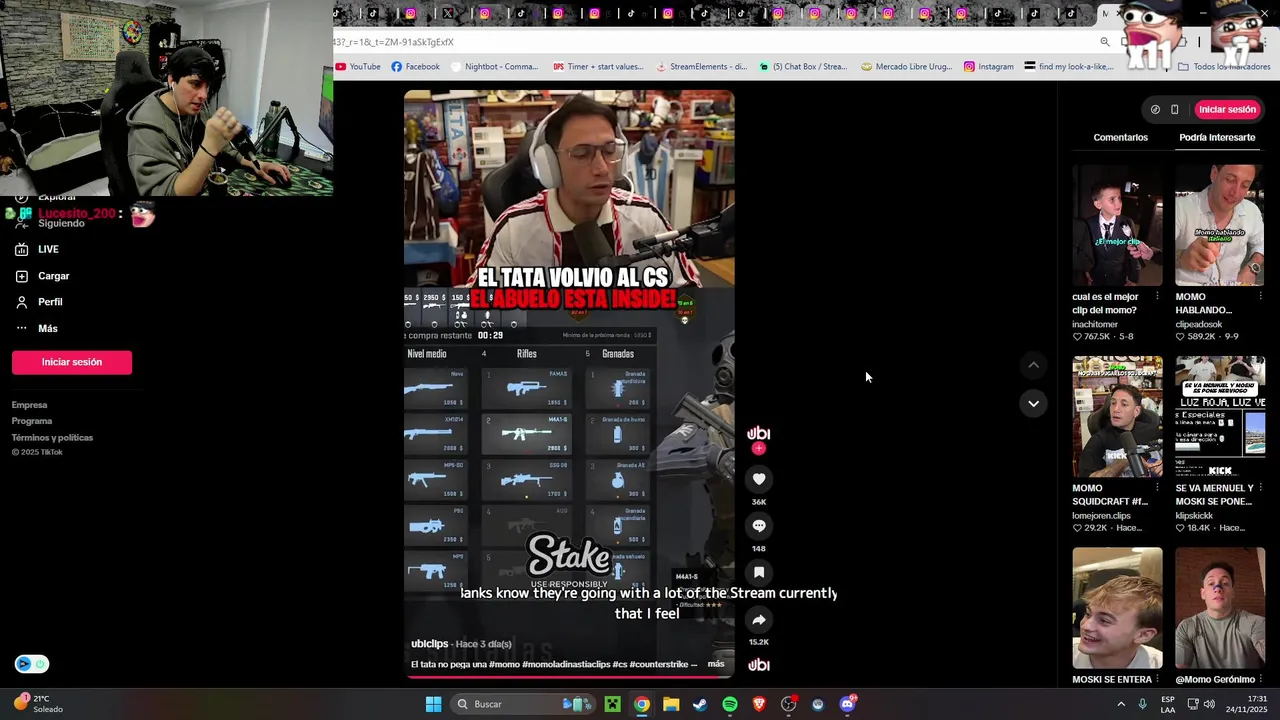Click the compass icon beside Iniciar sesión
The width and height of the screenshot is (1280, 720).
point(1155,110)
